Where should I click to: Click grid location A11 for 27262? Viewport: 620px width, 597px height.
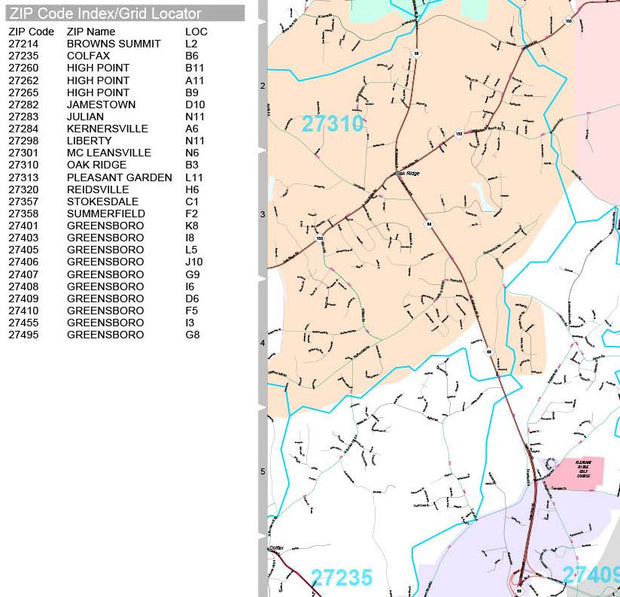[195, 81]
